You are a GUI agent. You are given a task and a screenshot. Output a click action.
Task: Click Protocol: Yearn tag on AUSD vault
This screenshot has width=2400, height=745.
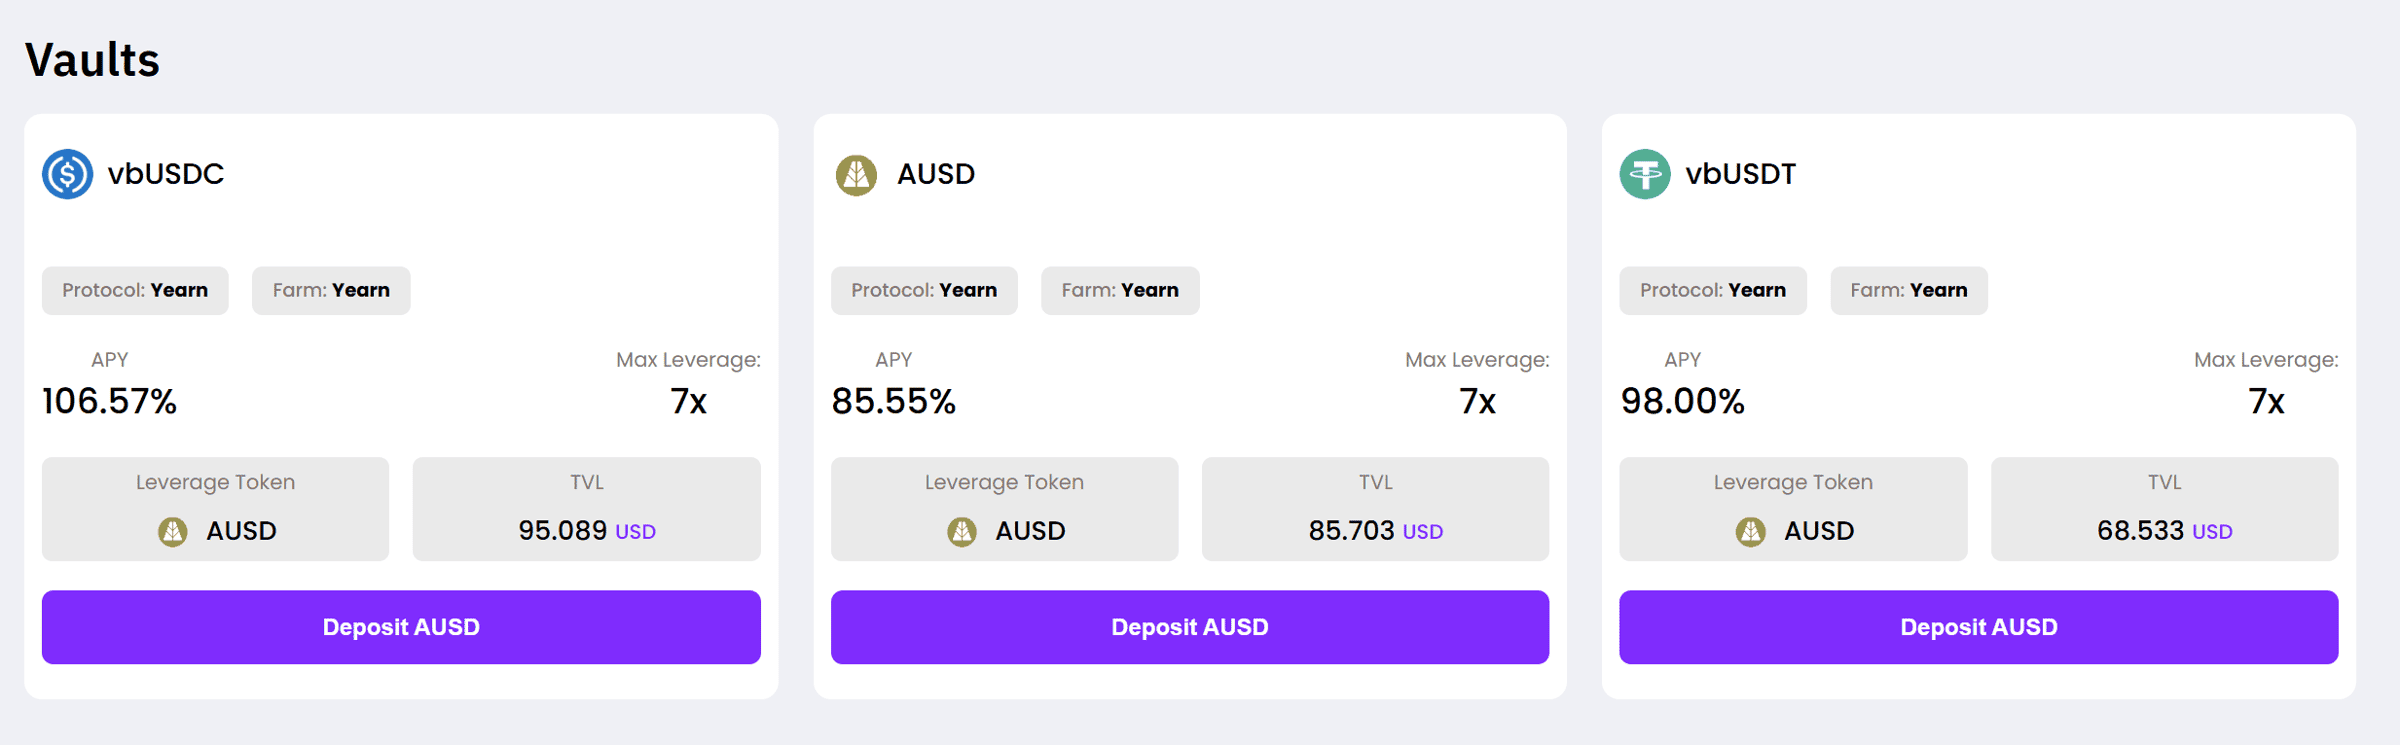924,291
